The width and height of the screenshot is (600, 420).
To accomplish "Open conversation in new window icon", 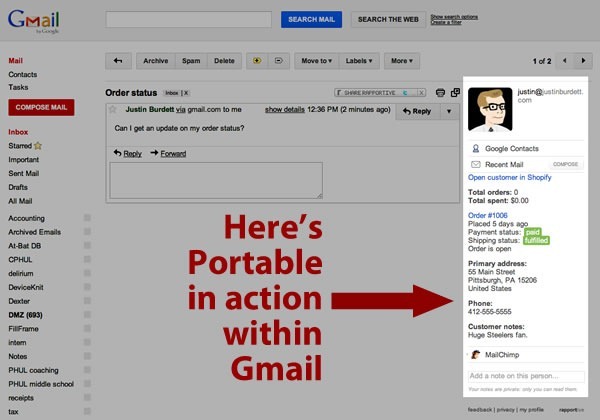I will click(x=455, y=93).
